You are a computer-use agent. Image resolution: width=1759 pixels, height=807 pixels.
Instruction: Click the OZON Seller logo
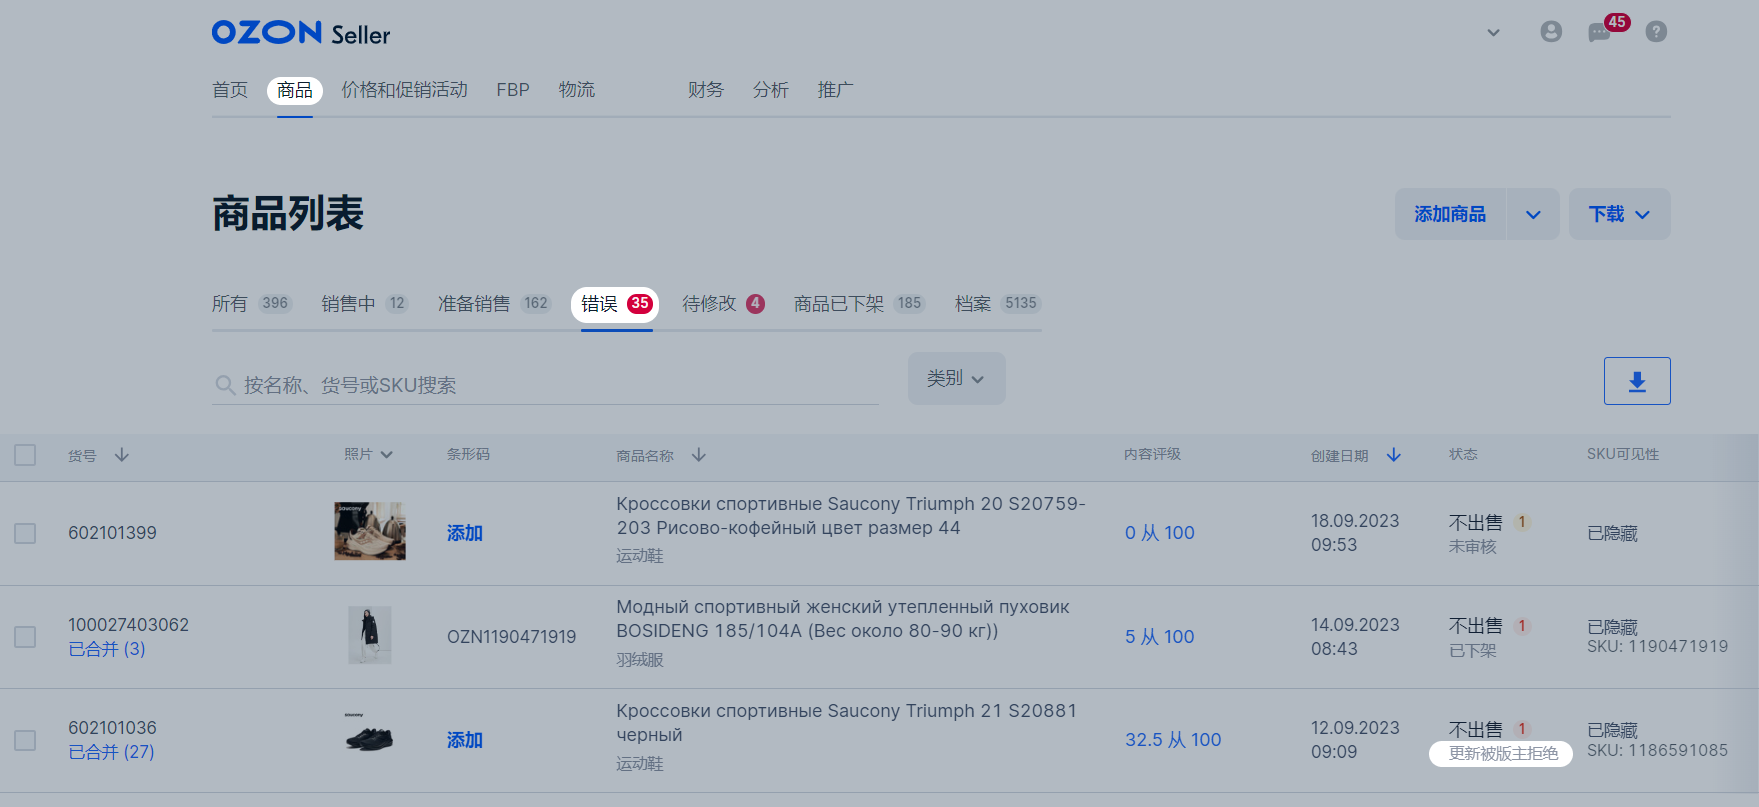[300, 33]
